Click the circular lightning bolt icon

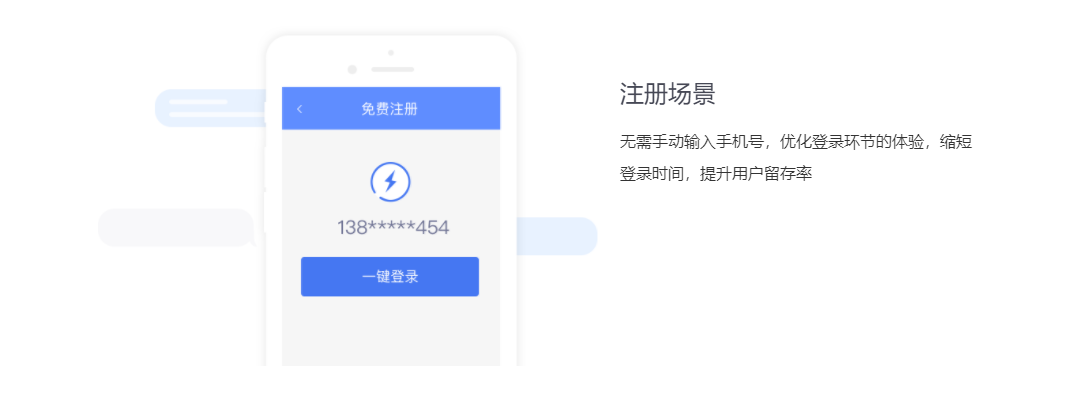[x=390, y=182]
